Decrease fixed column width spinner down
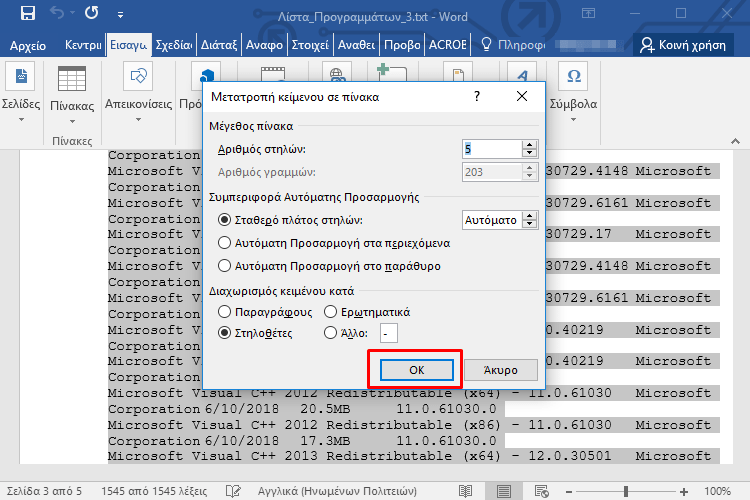Image resolution: width=750 pixels, height=500 pixels. (x=529, y=224)
